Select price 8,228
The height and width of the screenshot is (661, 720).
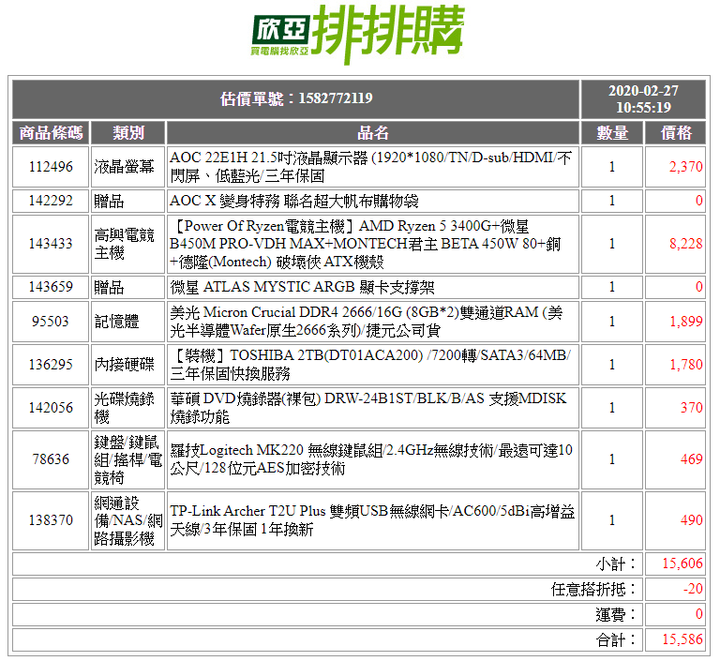point(686,244)
